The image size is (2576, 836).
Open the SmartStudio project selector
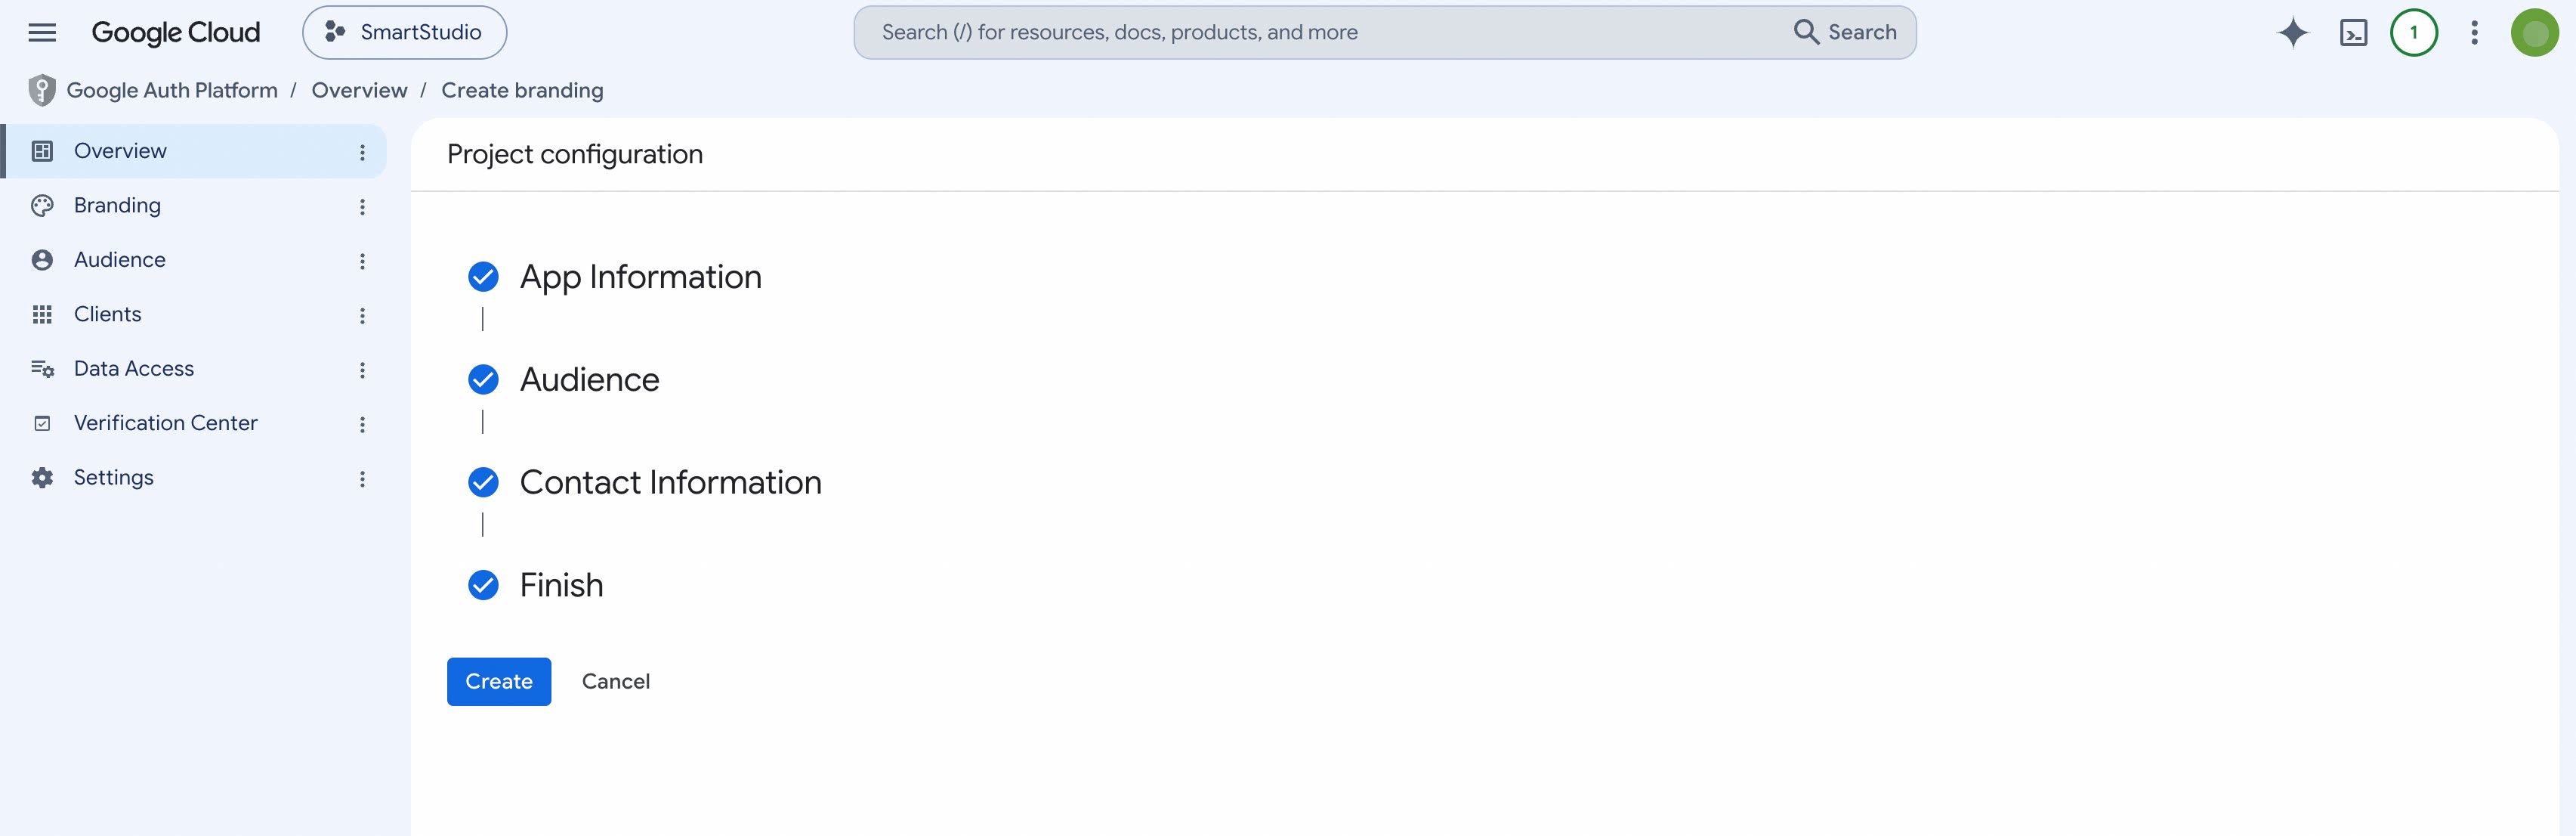pyautogui.click(x=404, y=32)
